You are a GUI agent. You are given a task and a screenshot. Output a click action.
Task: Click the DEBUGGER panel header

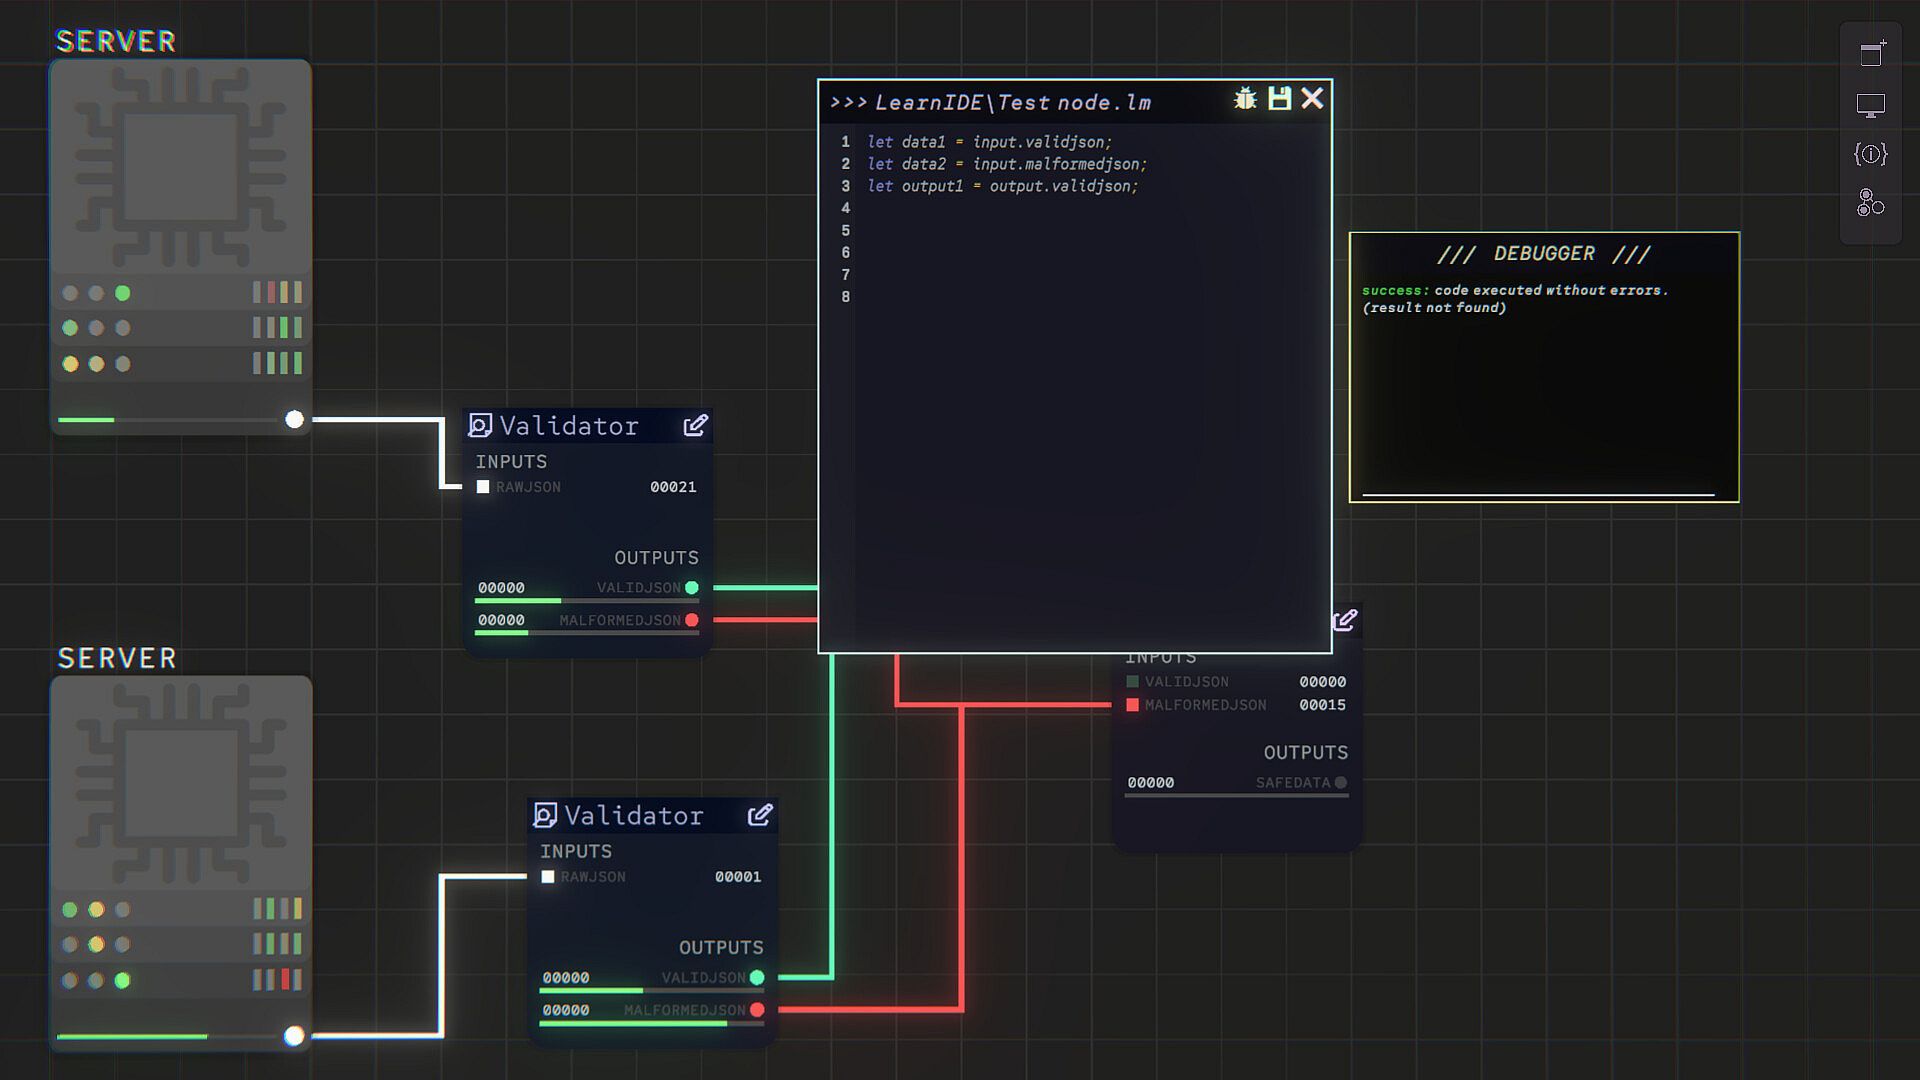(1544, 254)
